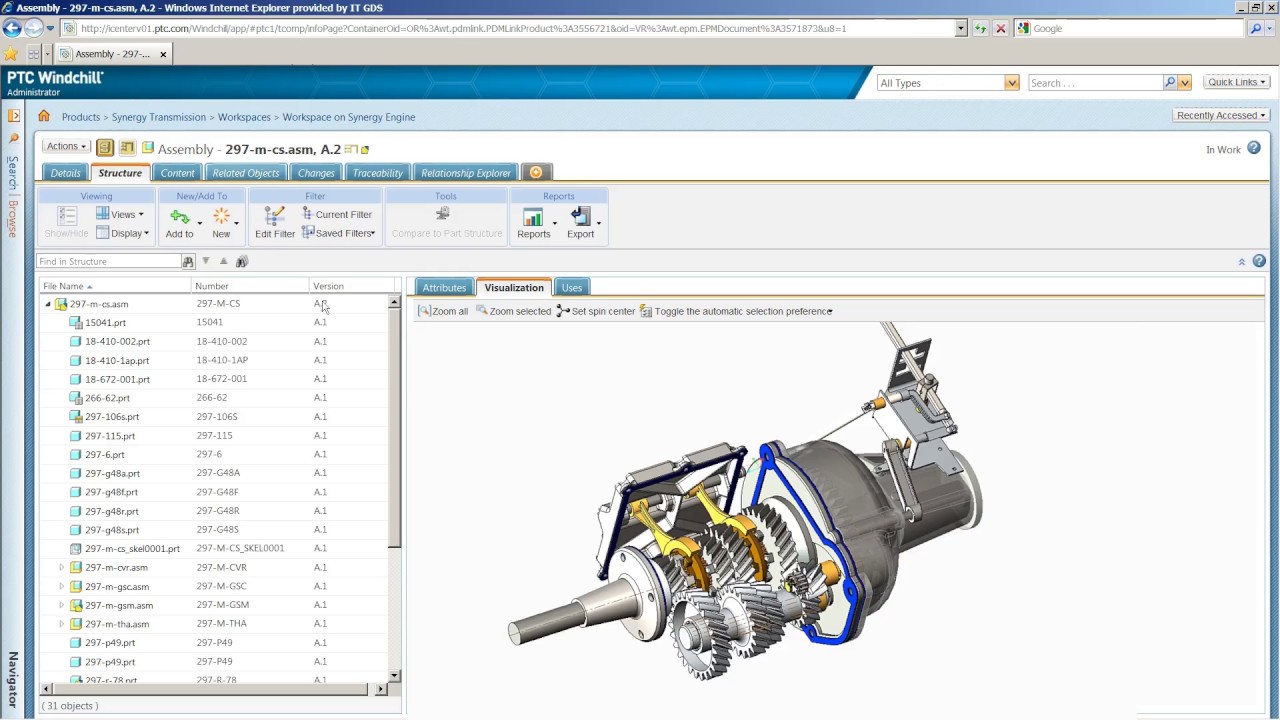Open the Recently Accessed dropdown

click(x=1222, y=115)
